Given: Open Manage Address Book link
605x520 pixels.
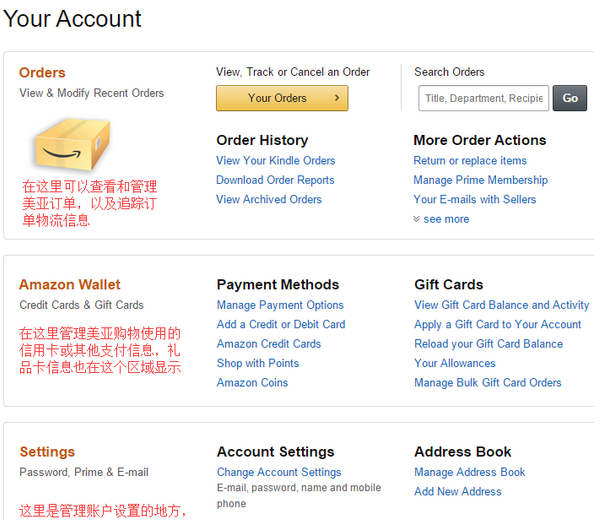Looking at the screenshot, I should pyautogui.click(x=470, y=472).
